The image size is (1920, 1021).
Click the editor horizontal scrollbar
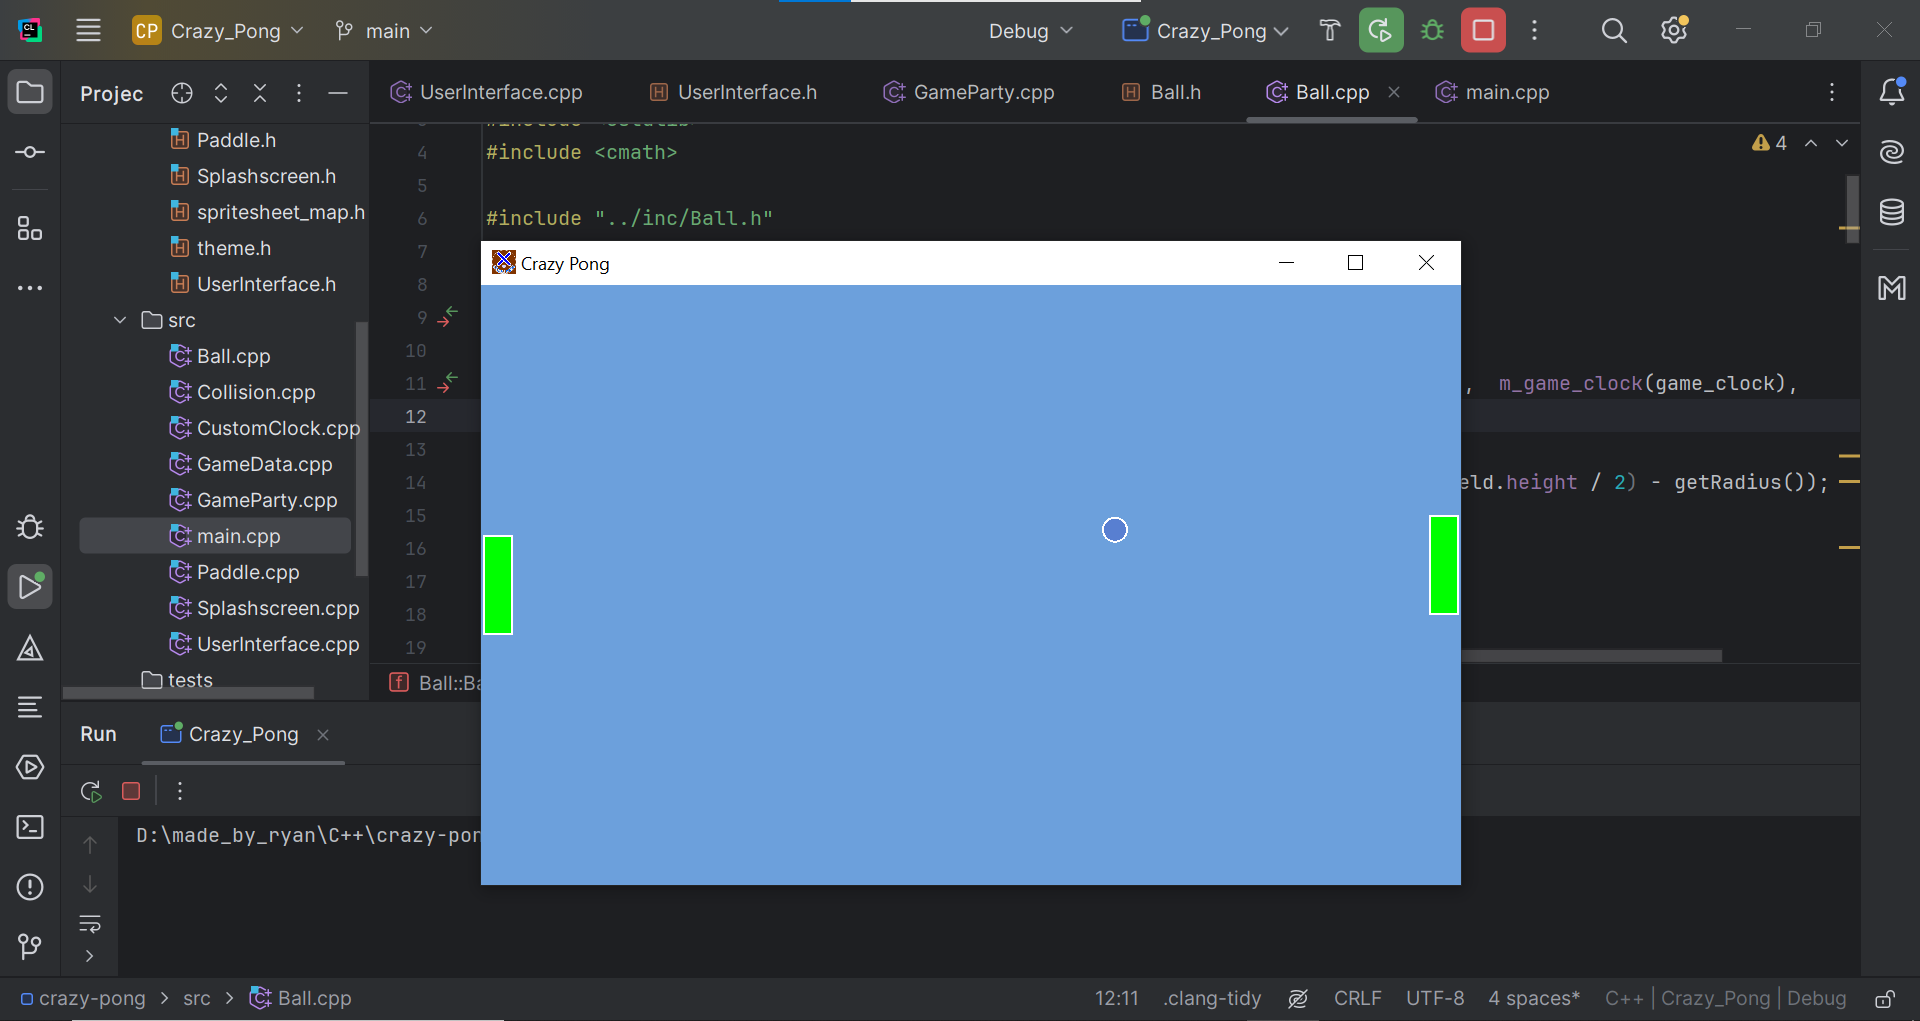pyautogui.click(x=1591, y=656)
